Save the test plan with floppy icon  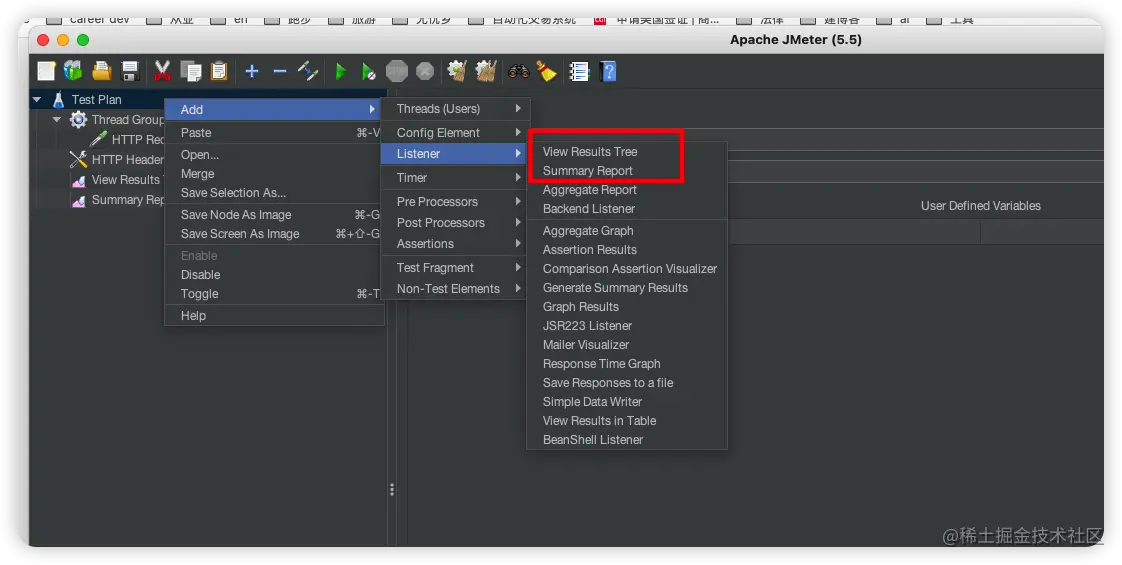[x=130, y=71]
